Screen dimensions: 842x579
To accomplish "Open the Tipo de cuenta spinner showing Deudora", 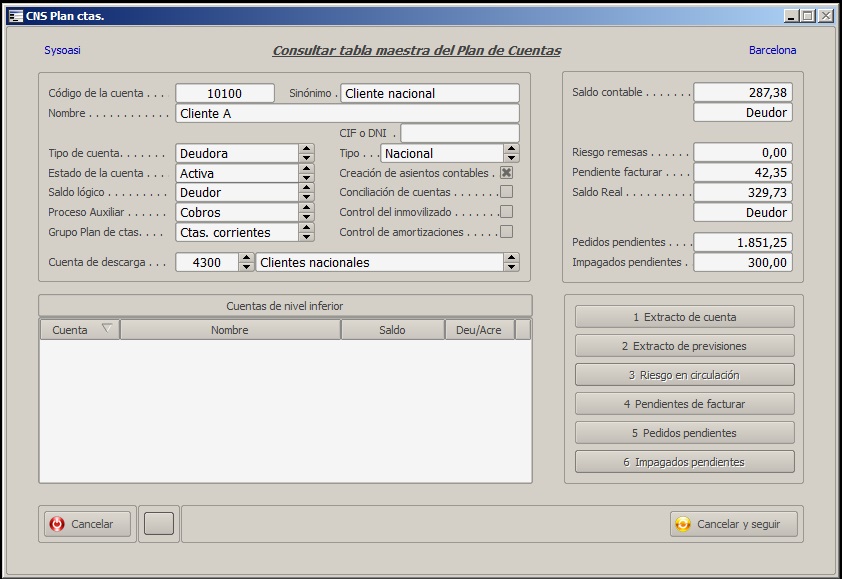I will (x=307, y=153).
